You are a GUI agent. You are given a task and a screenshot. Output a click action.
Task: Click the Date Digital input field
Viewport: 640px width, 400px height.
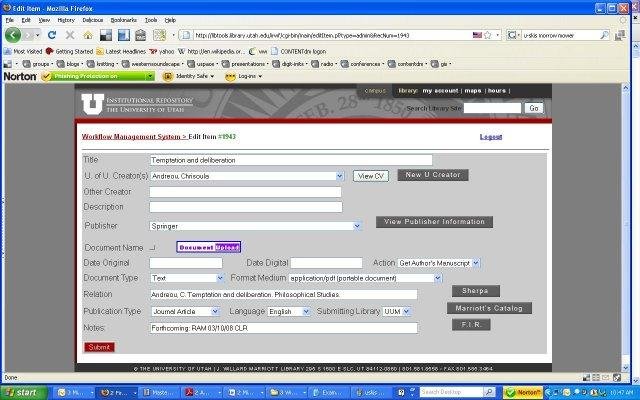click(x=327, y=263)
